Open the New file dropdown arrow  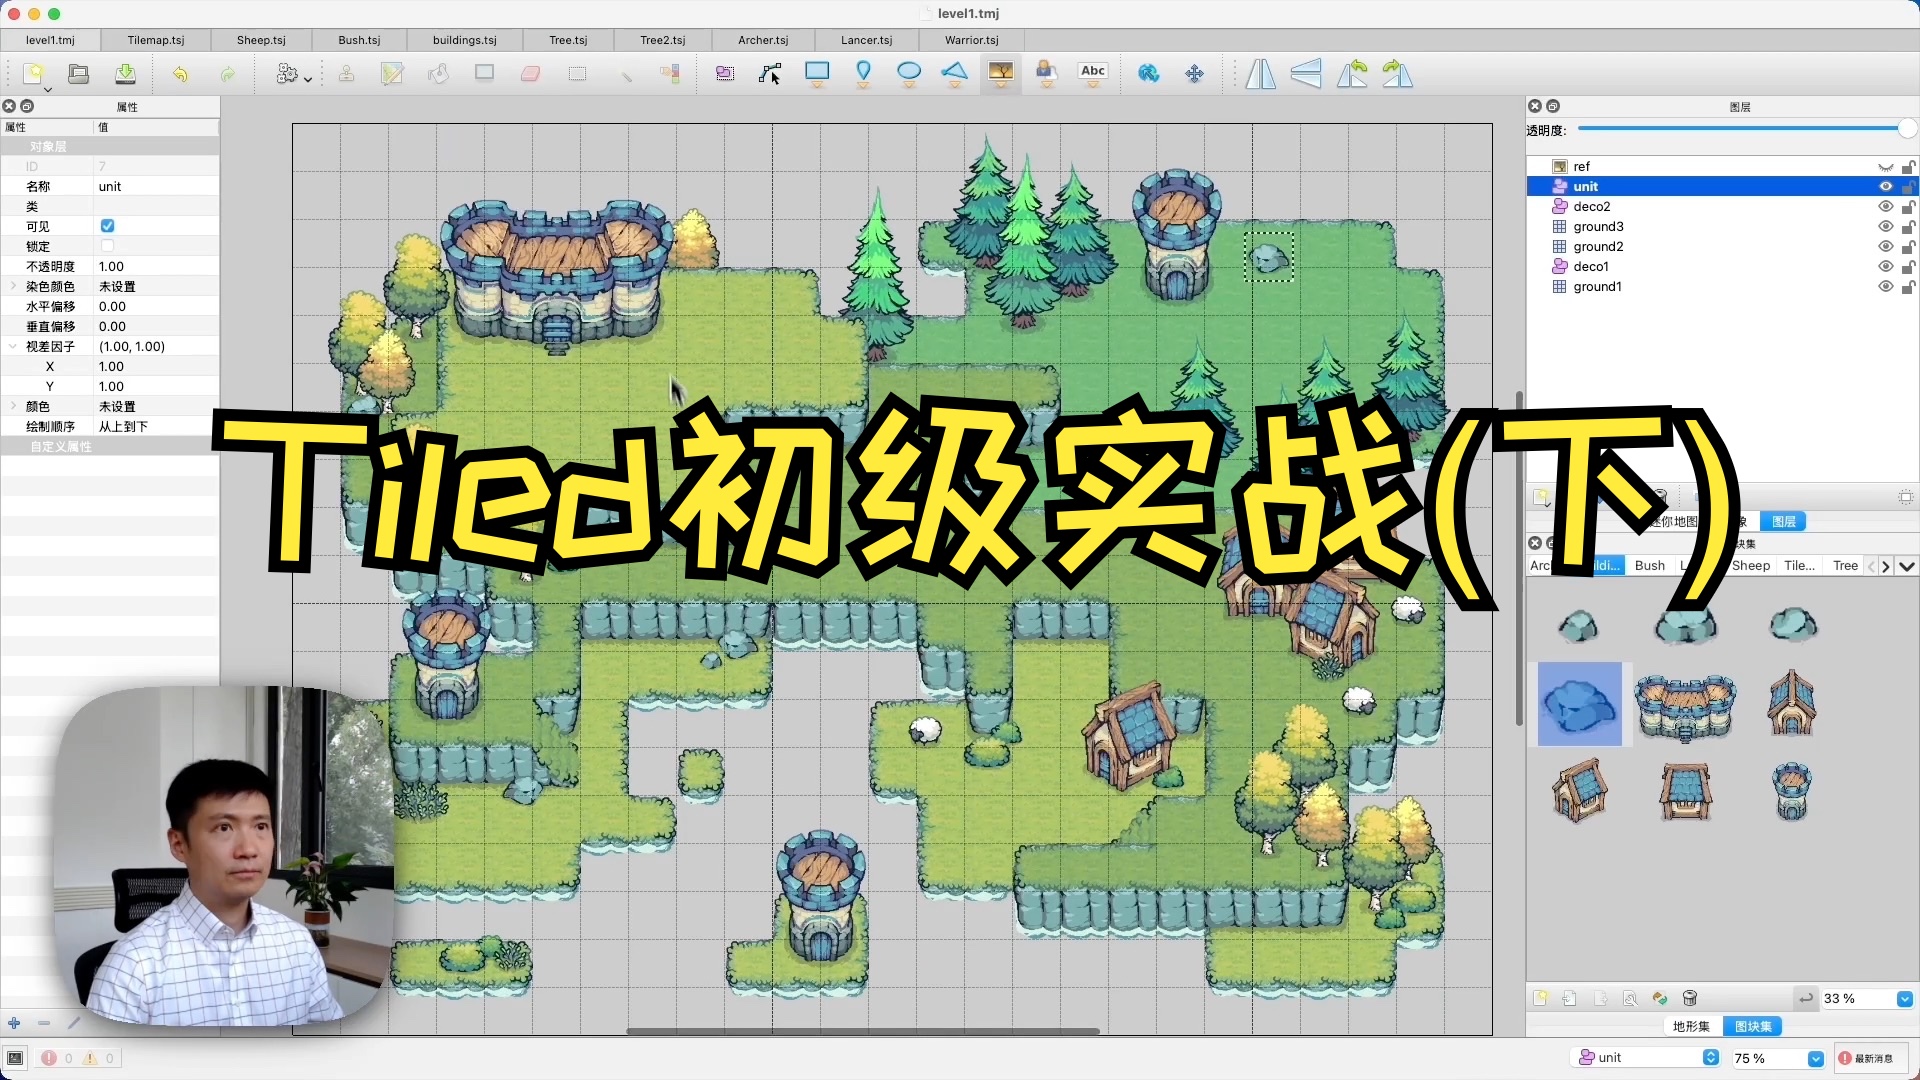(x=47, y=89)
